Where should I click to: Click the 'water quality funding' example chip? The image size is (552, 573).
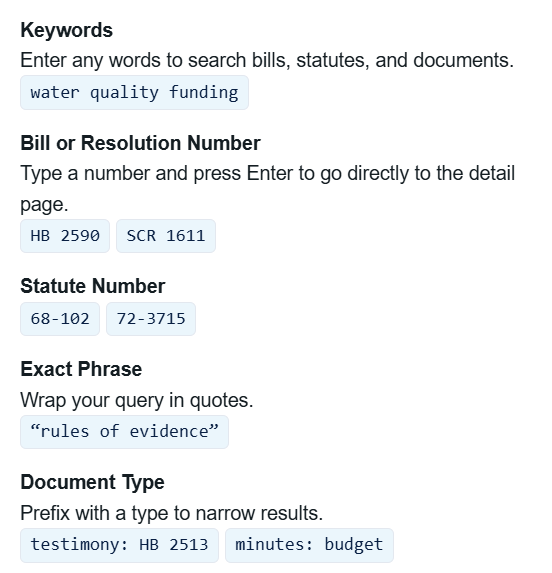(134, 92)
